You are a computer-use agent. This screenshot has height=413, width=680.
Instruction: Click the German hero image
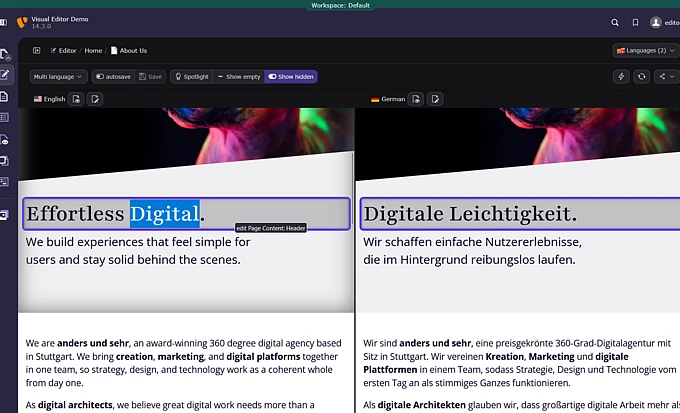(518, 143)
